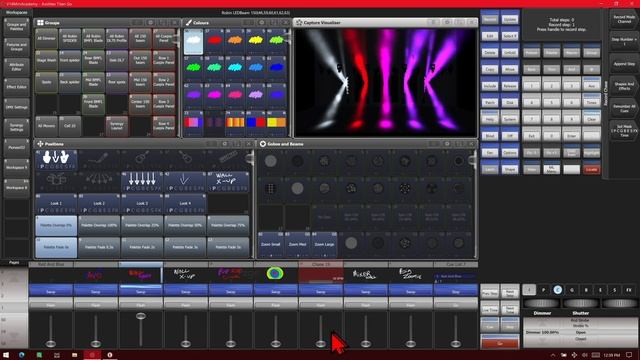Image resolution: width=640 pixels, height=360 pixels.
Task: Click the green circle playback legend
Action: [x=275, y=273]
